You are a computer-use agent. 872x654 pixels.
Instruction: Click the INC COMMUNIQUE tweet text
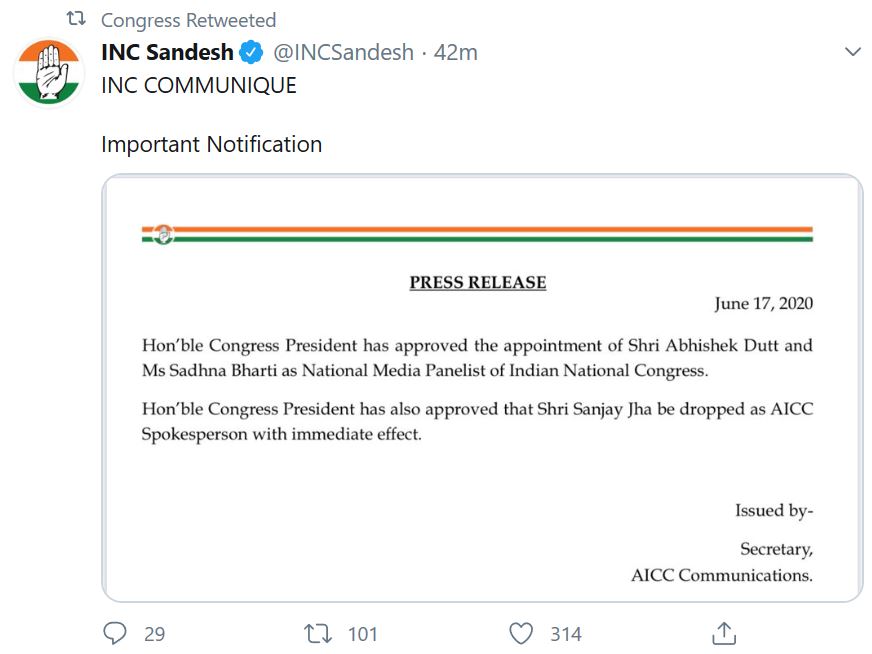tap(199, 86)
